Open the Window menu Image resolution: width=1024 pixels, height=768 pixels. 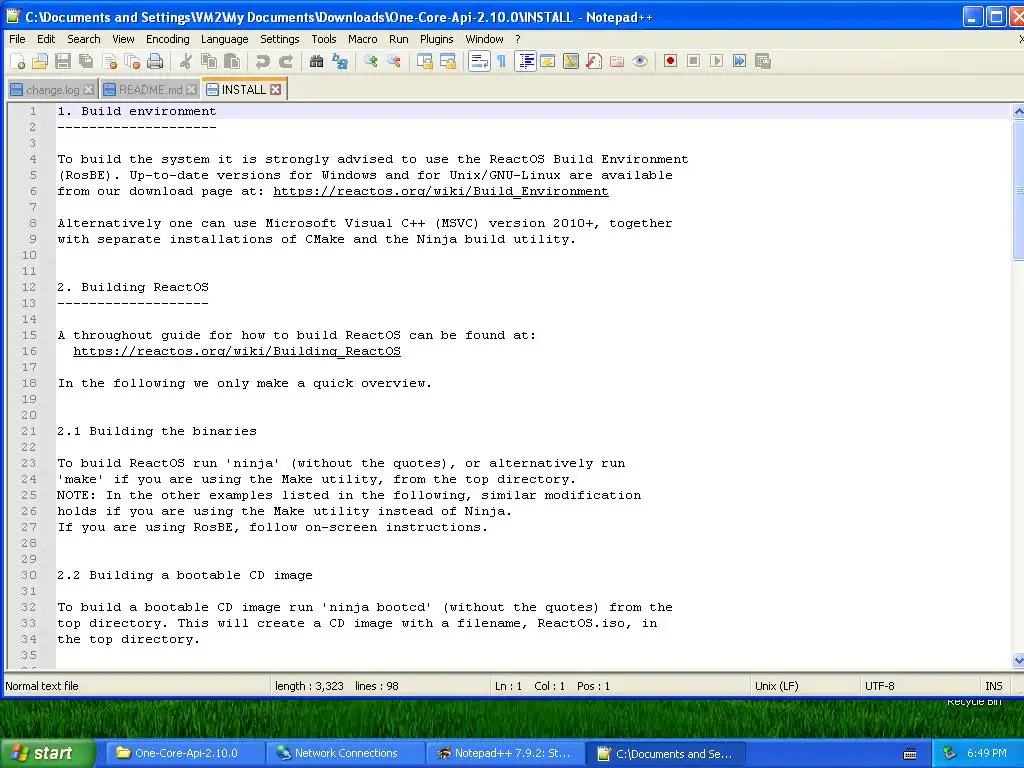(x=484, y=39)
